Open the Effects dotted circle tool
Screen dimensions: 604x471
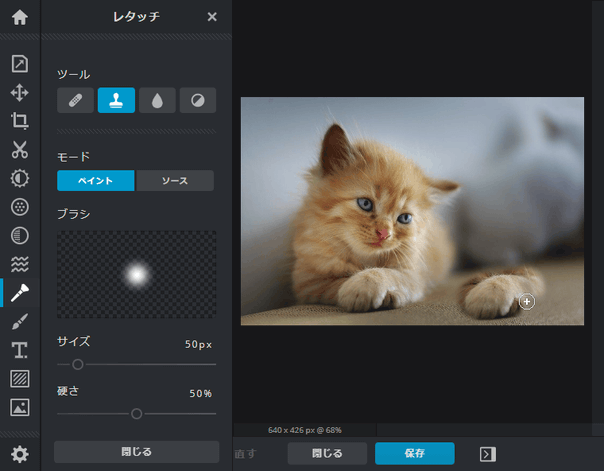(20, 207)
